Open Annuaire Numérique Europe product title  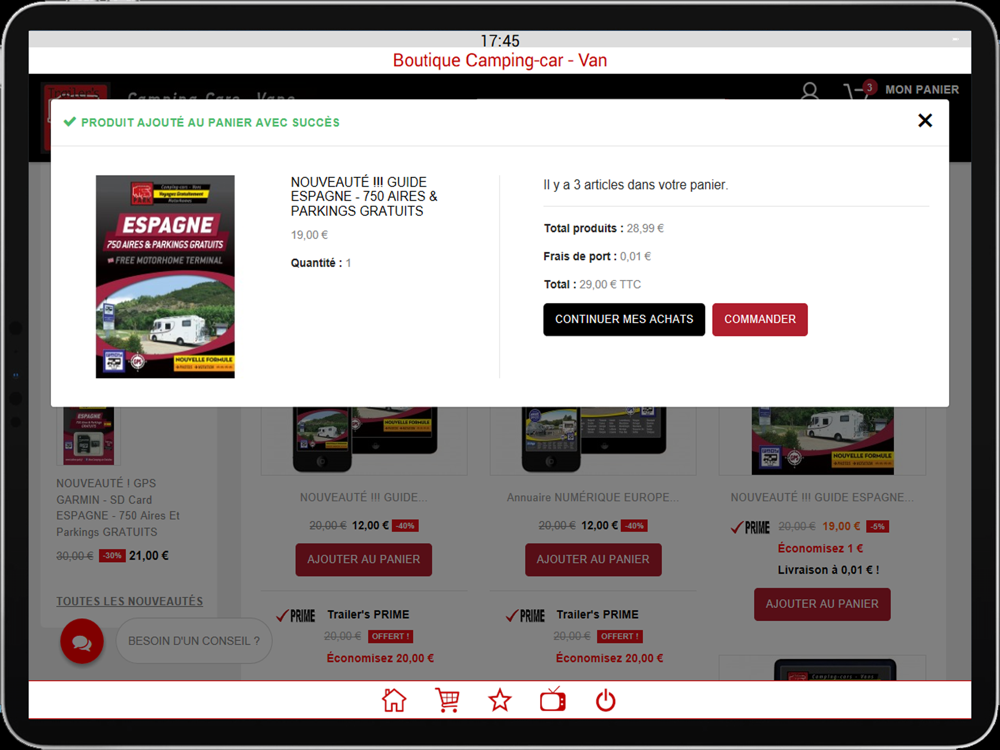pos(593,497)
